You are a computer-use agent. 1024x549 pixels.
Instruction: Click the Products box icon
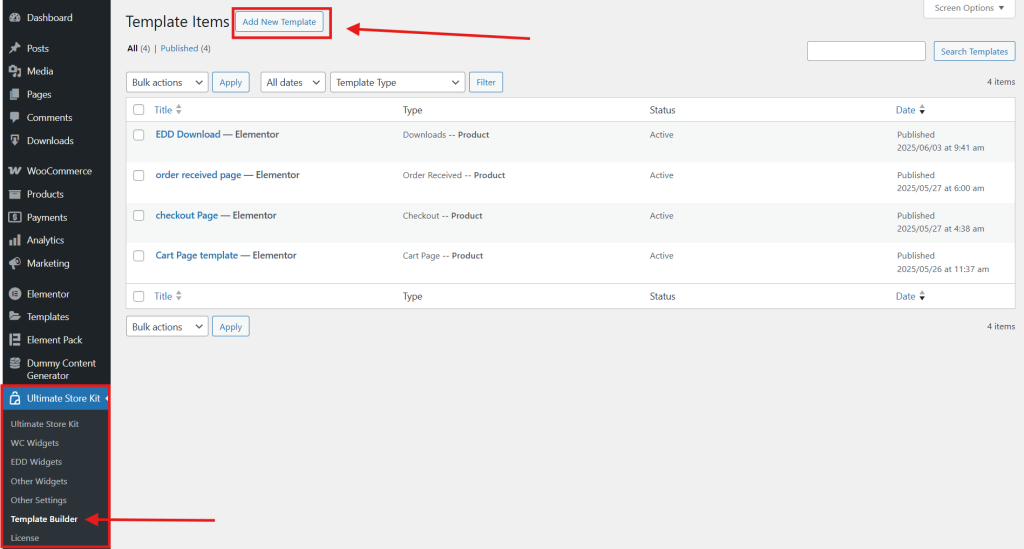pos(14,195)
